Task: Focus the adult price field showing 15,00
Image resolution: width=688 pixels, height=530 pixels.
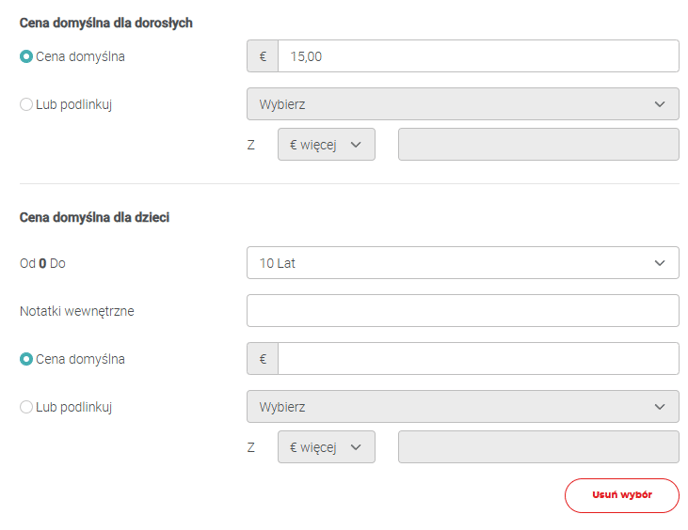Action: 478,57
